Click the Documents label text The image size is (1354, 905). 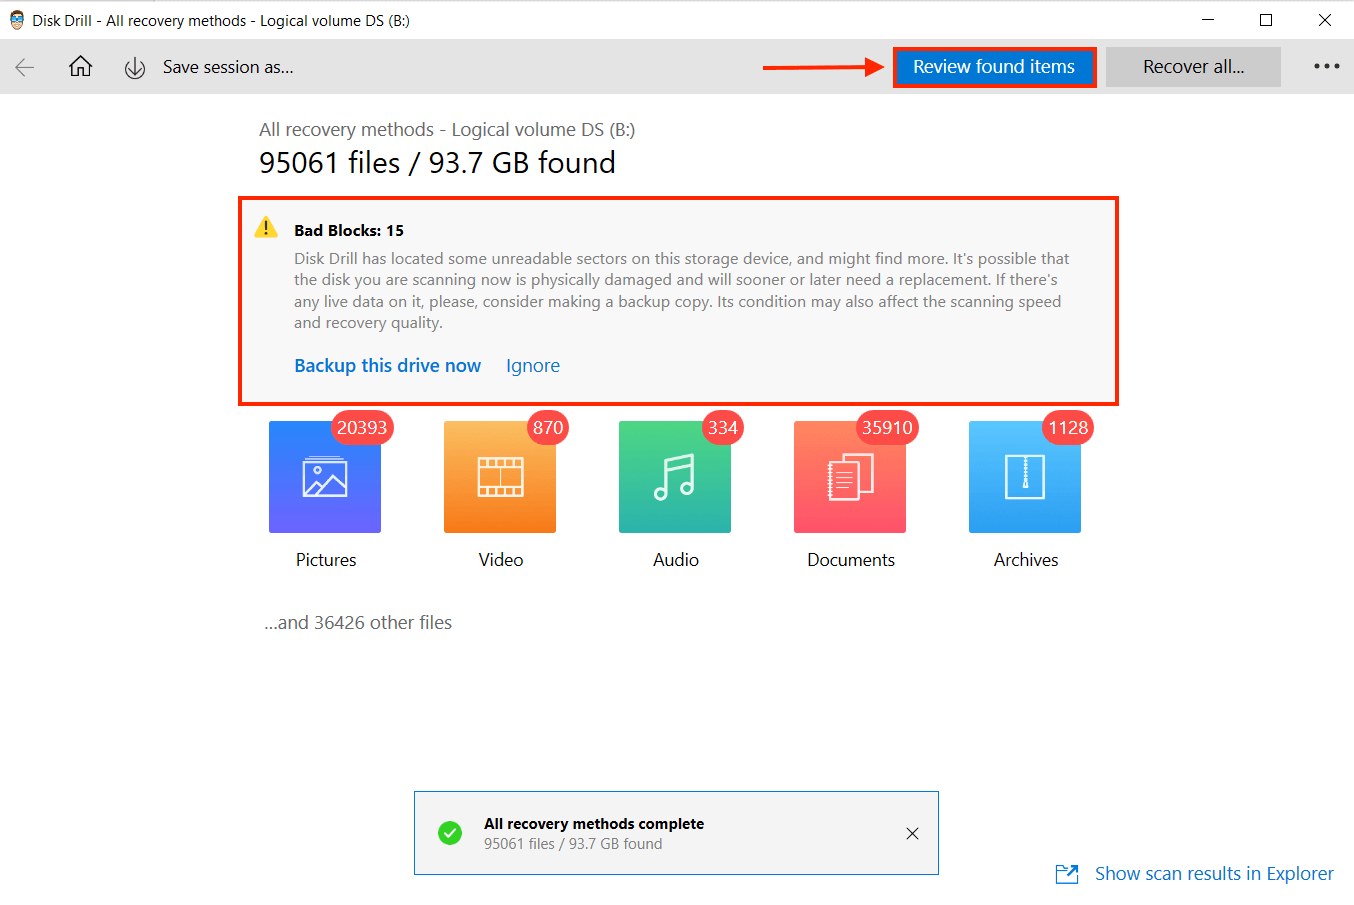[851, 560]
